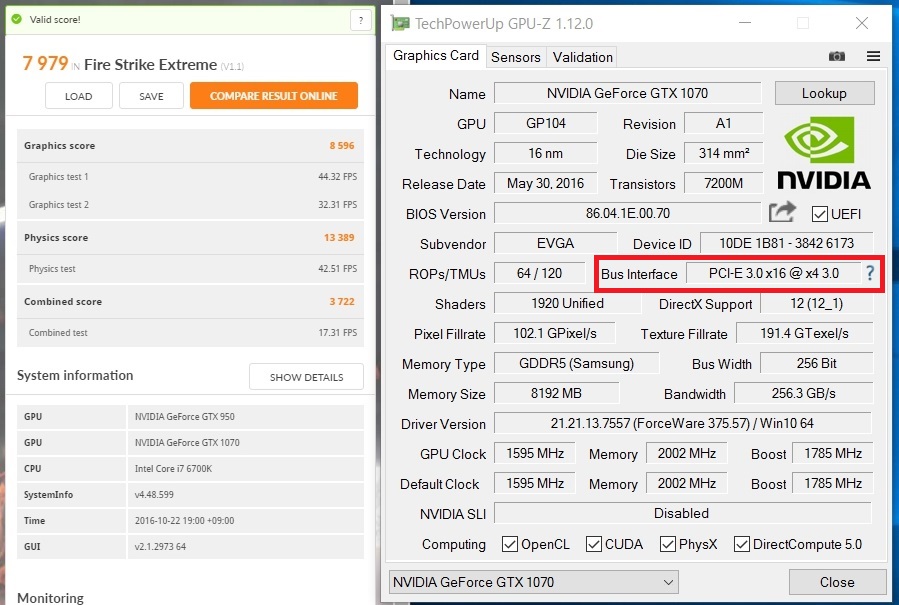Open help with the question mark button in 3DMark
Viewport: 899px width, 605px height.
361,21
